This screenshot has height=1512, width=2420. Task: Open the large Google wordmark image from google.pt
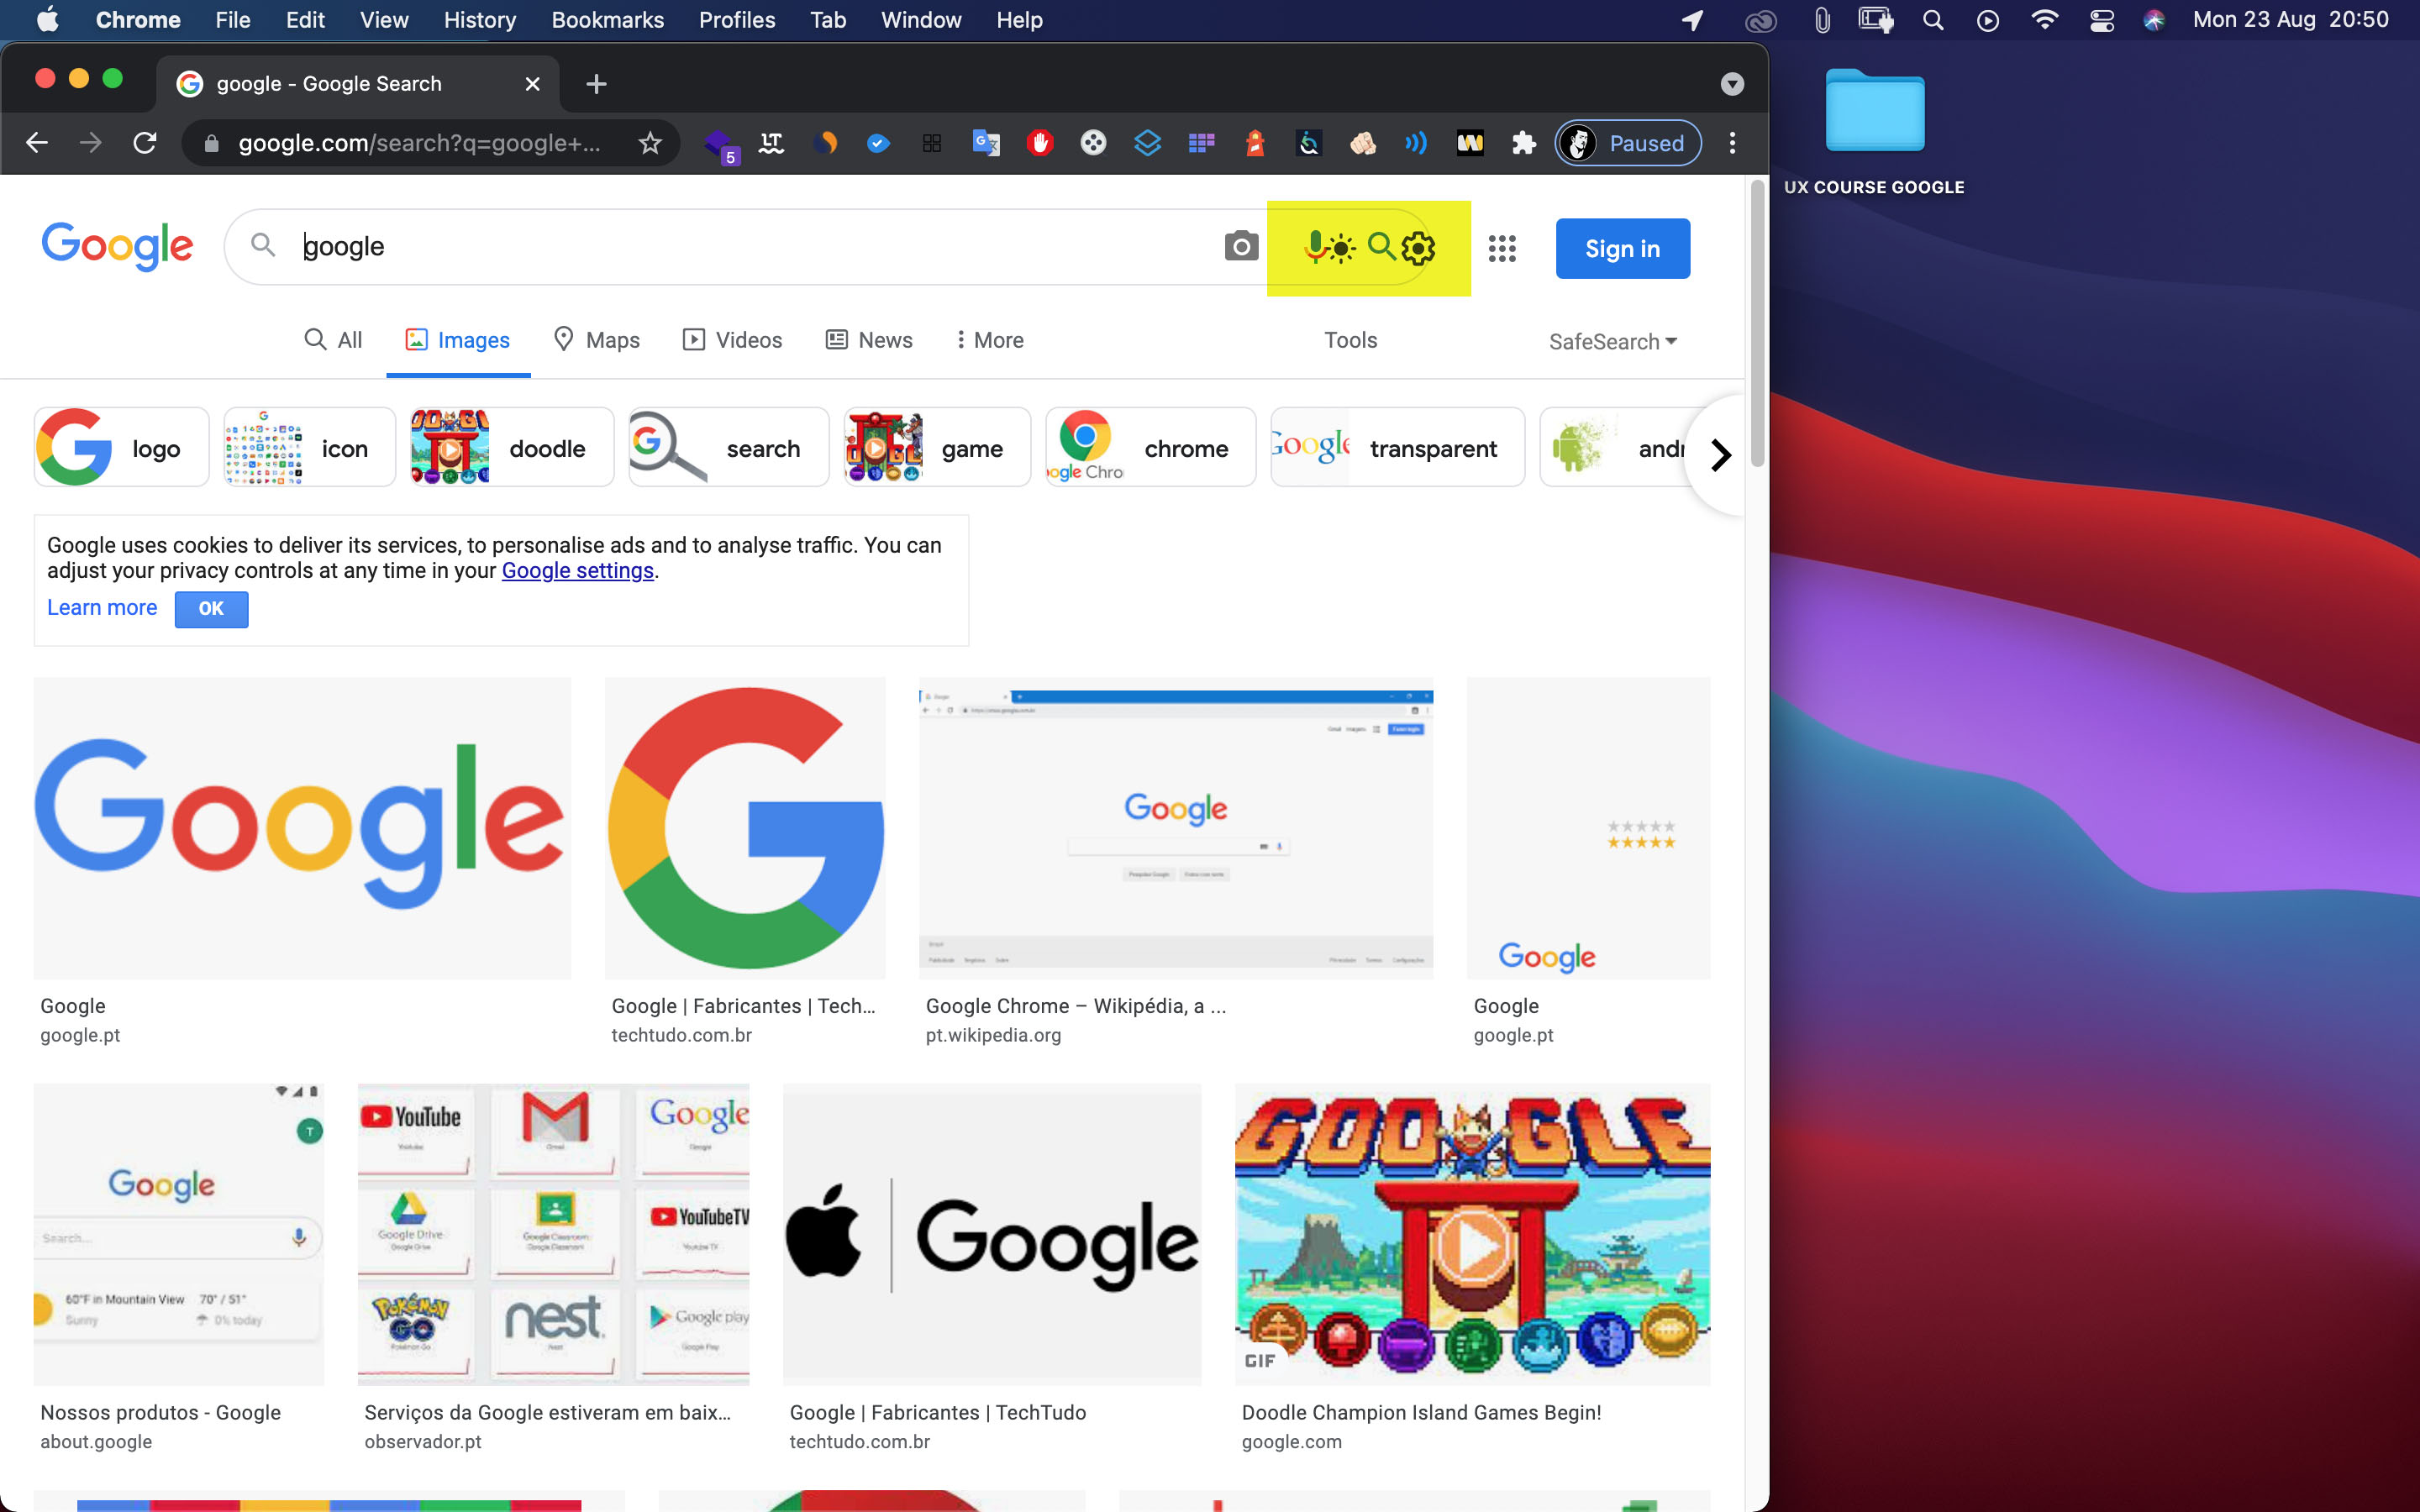pyautogui.click(x=302, y=828)
